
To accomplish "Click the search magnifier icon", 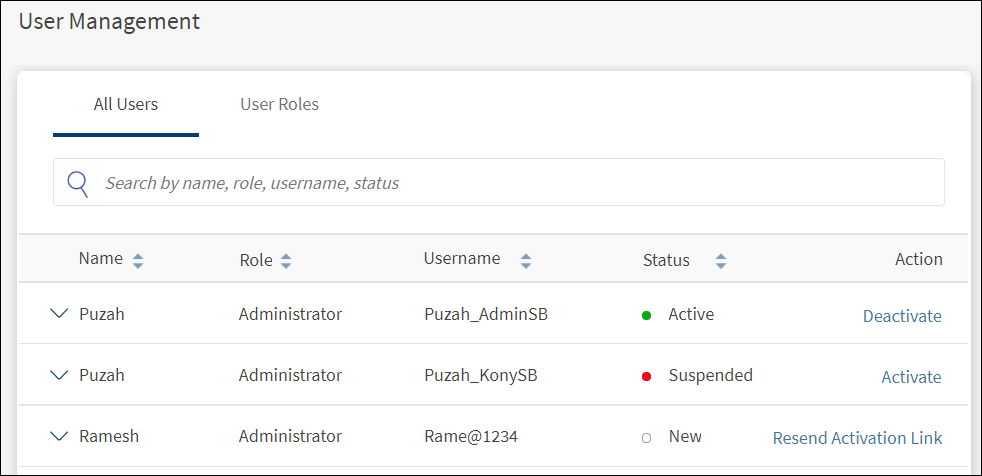I will (x=78, y=183).
